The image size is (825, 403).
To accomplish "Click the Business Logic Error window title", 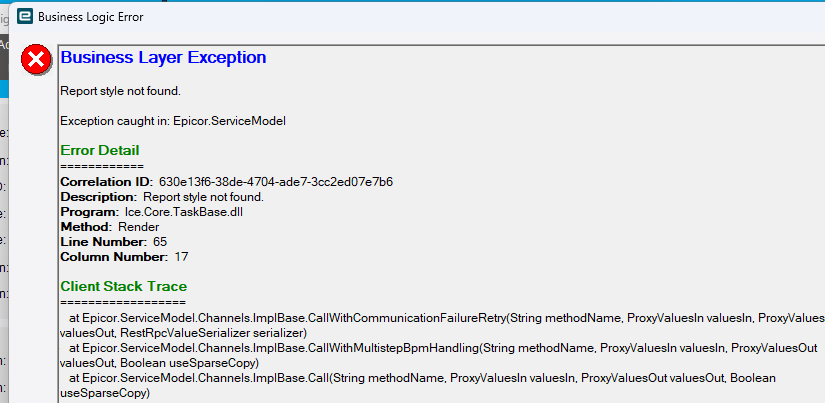I will (x=89, y=15).
